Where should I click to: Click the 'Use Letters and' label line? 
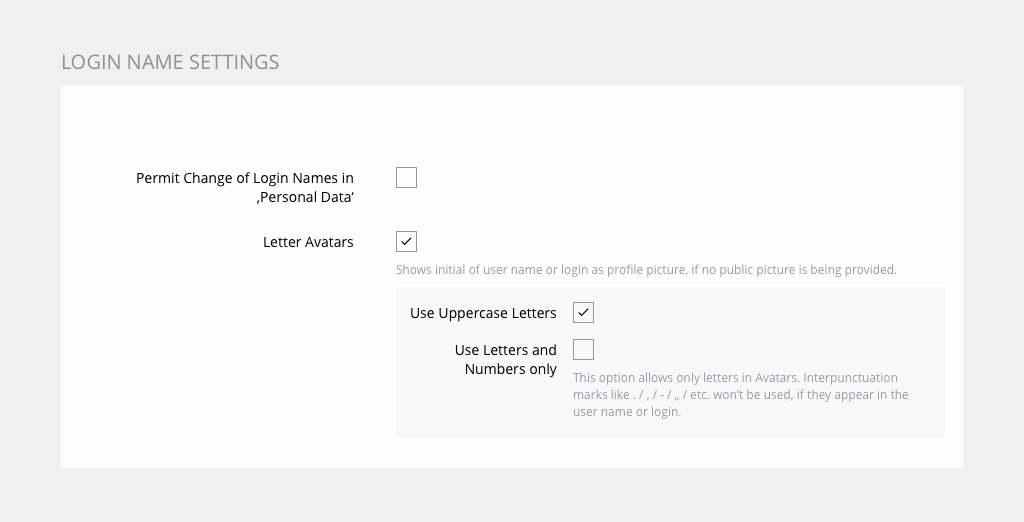505,350
